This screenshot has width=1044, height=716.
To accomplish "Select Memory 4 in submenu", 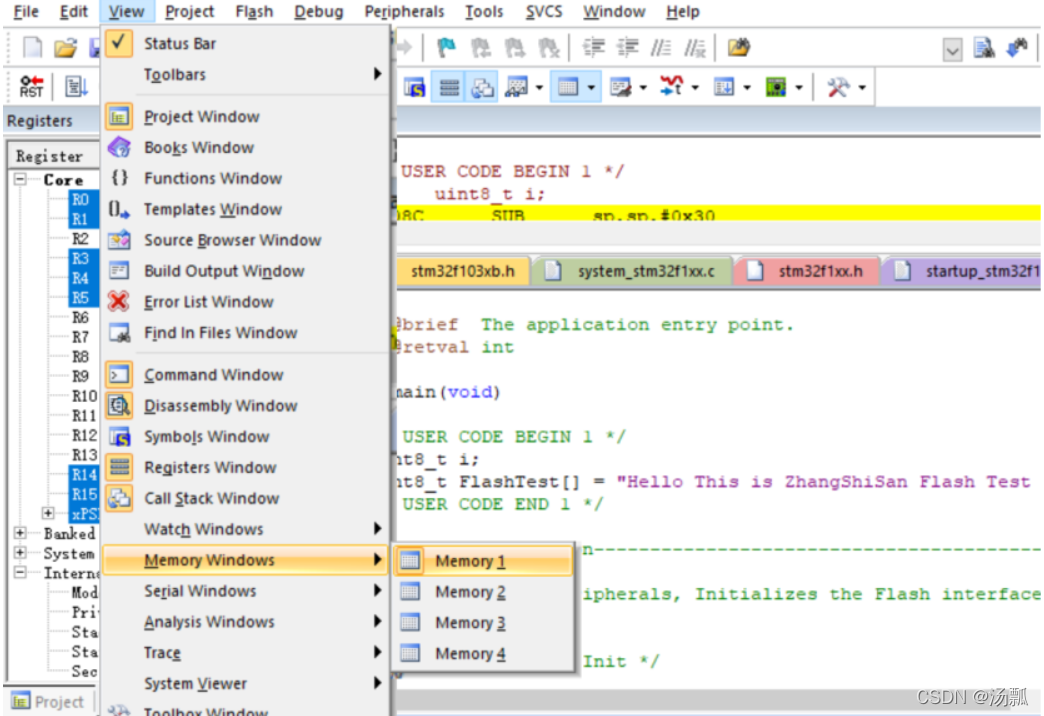I will point(483,653).
